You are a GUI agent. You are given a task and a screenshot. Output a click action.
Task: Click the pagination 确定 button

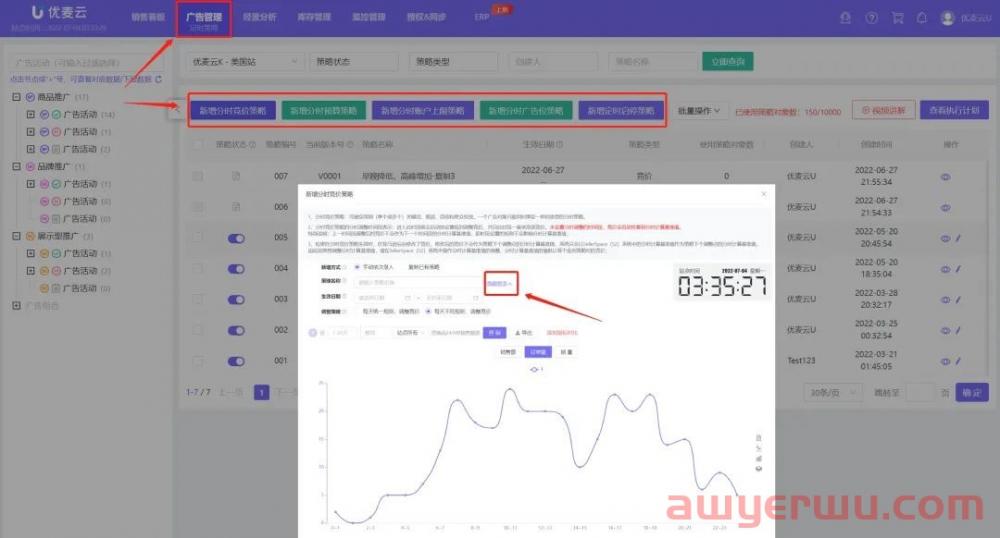coord(971,393)
